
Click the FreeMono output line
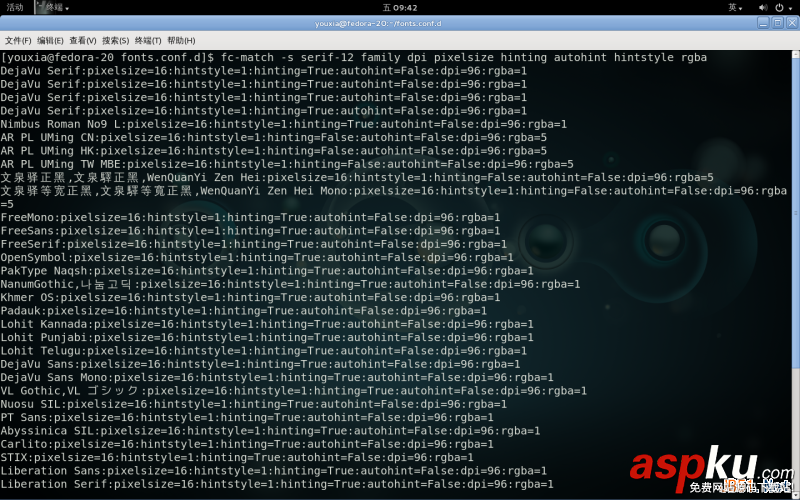(x=251, y=217)
